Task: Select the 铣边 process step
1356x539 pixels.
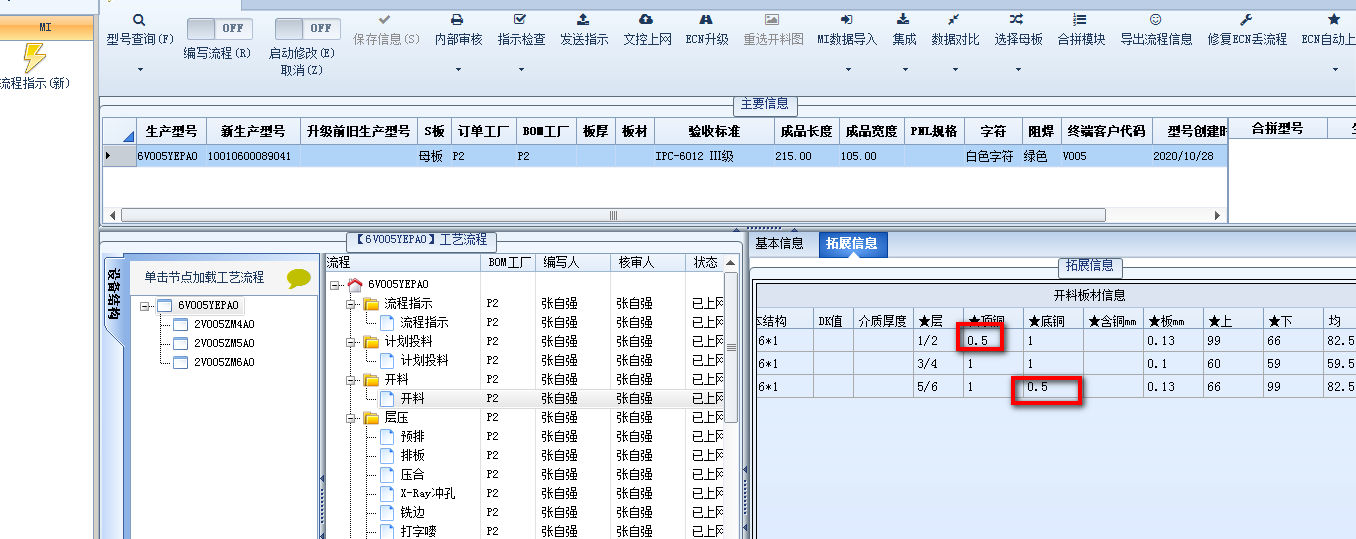Action: [x=412, y=512]
